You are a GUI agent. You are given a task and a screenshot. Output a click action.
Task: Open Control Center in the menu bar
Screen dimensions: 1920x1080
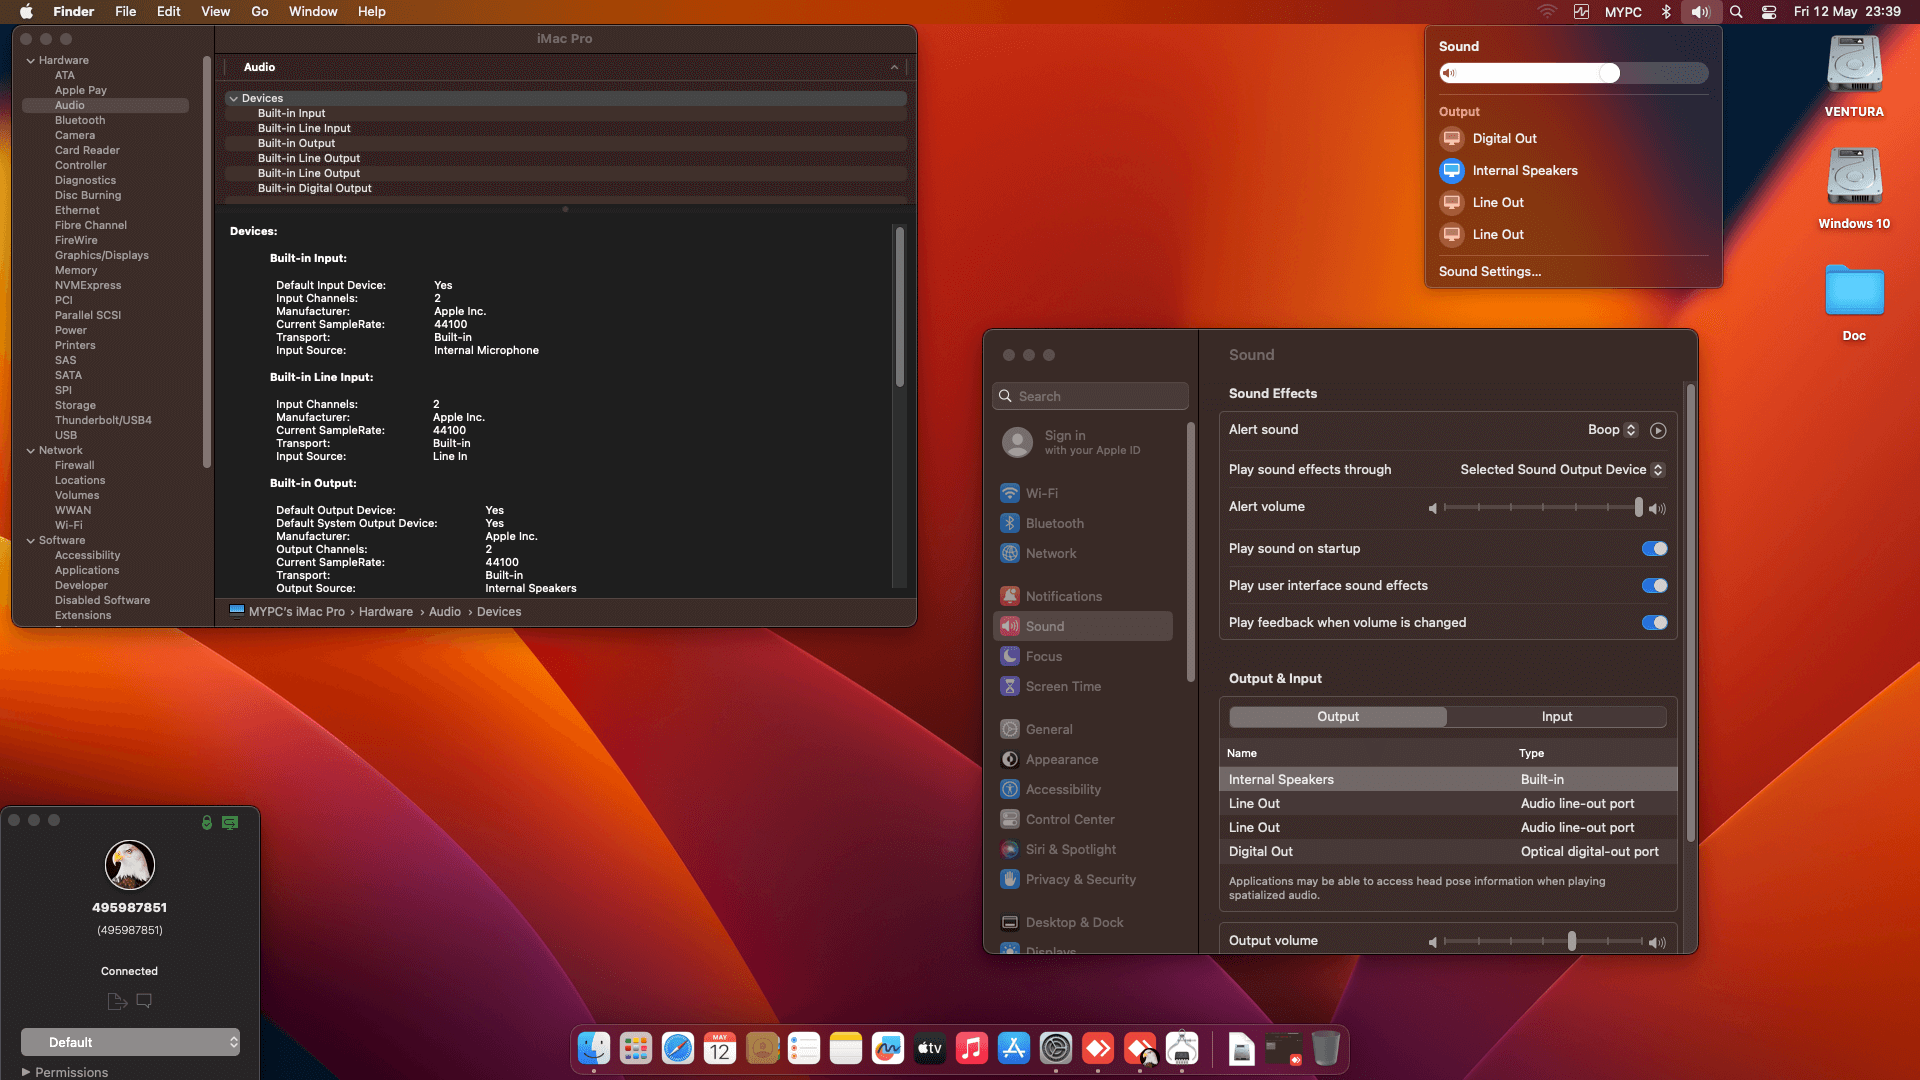click(x=1769, y=12)
